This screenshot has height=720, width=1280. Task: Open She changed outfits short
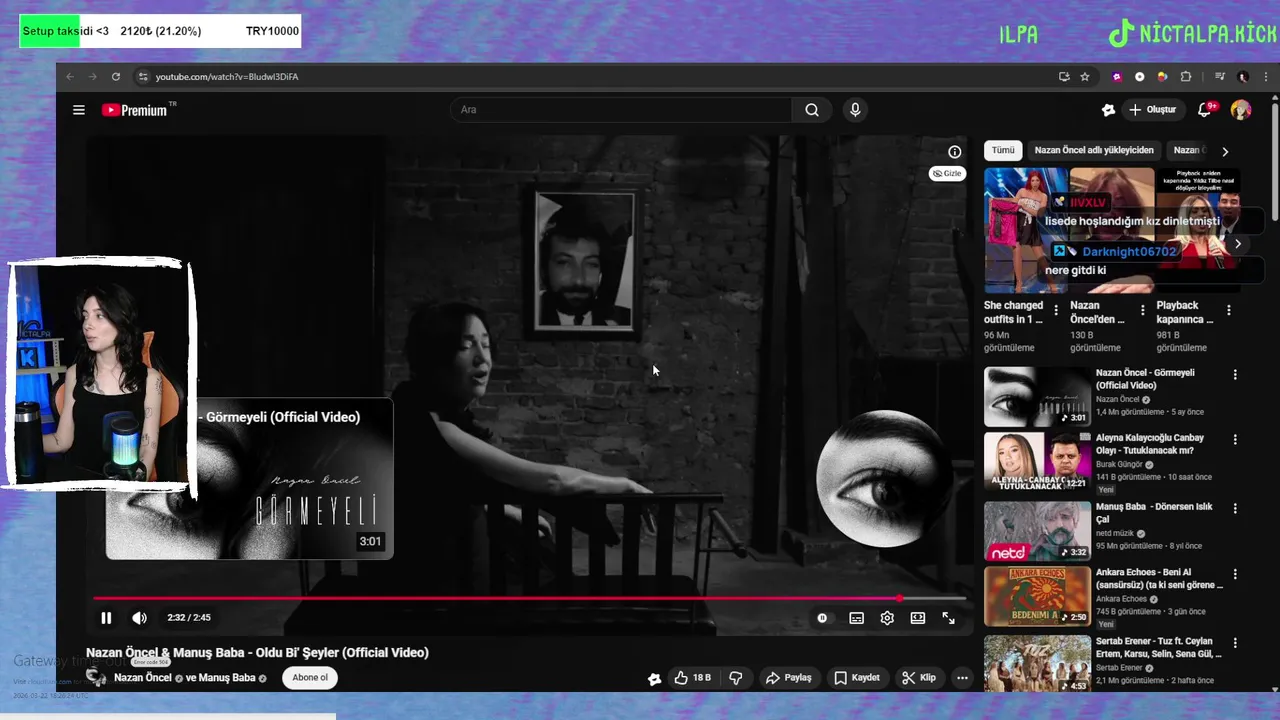tap(1025, 230)
